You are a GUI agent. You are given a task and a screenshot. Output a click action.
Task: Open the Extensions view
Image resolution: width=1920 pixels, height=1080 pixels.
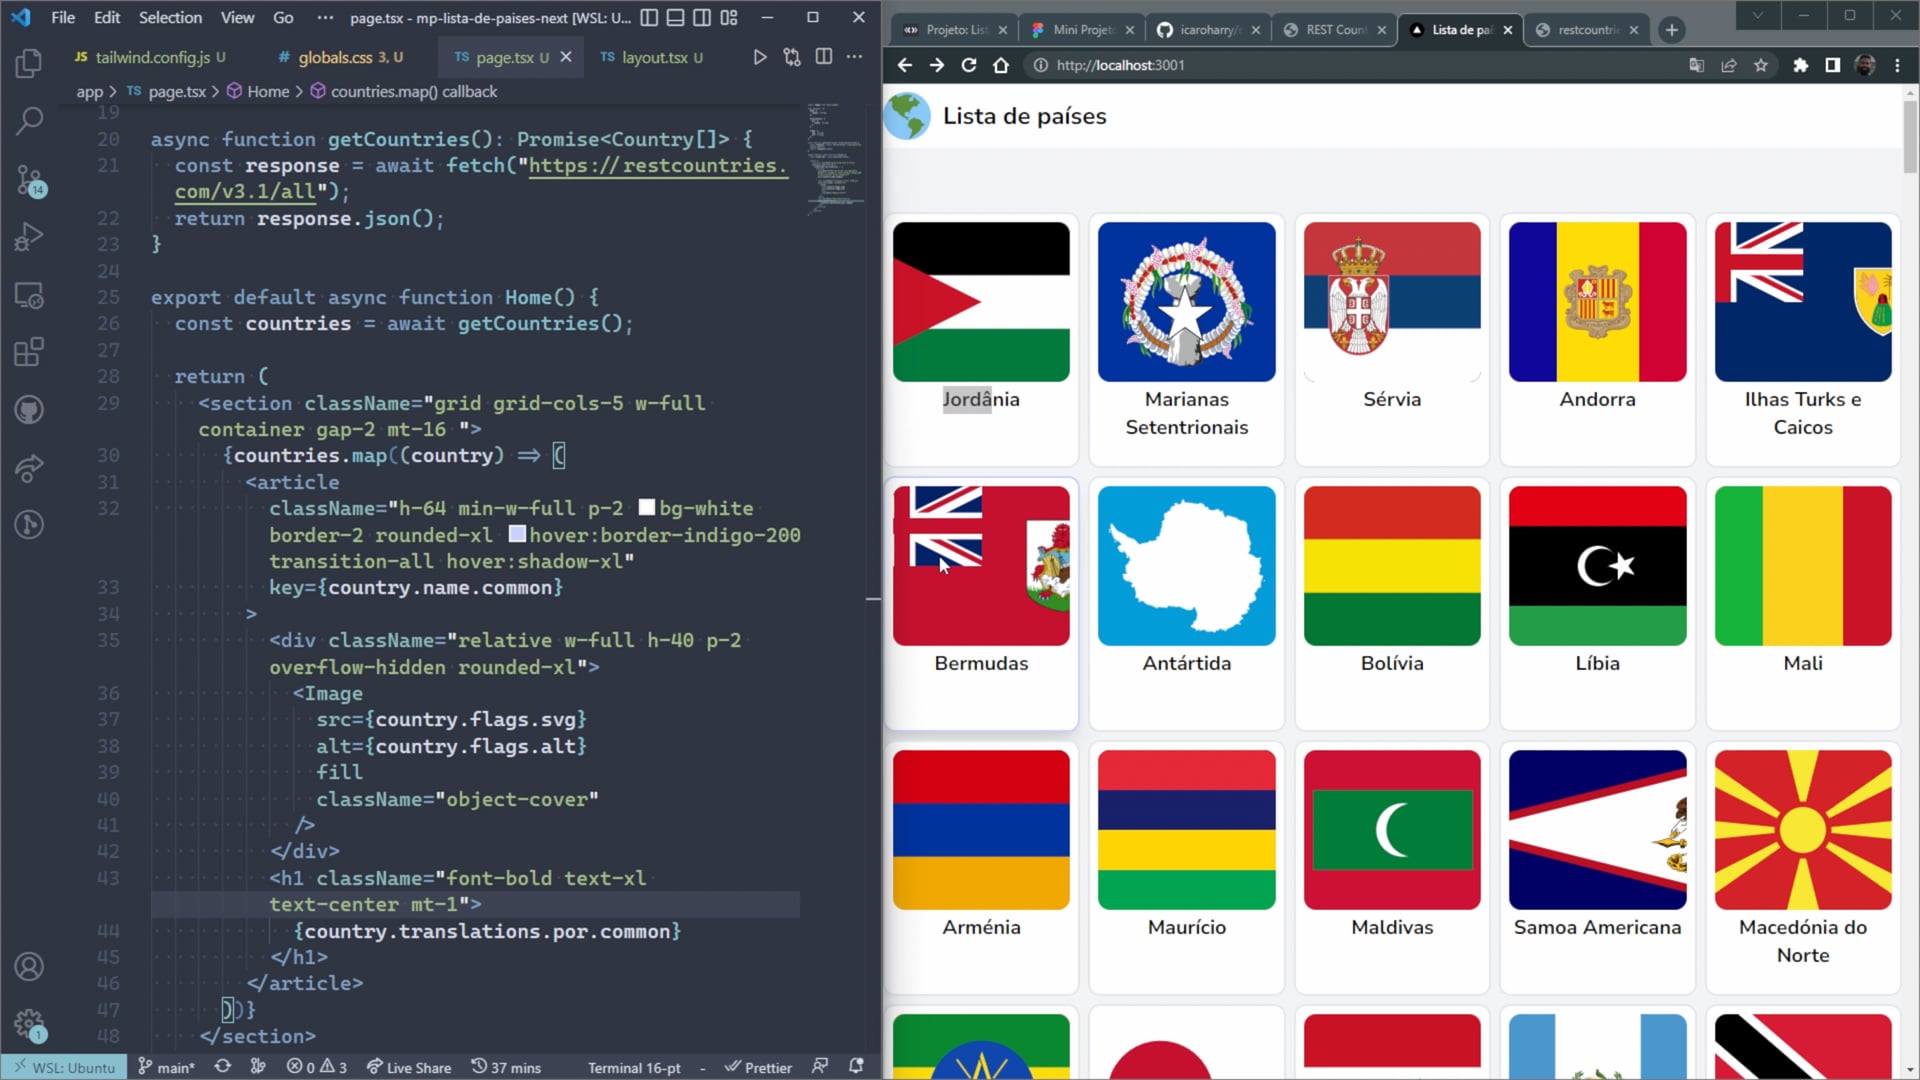pos(29,352)
